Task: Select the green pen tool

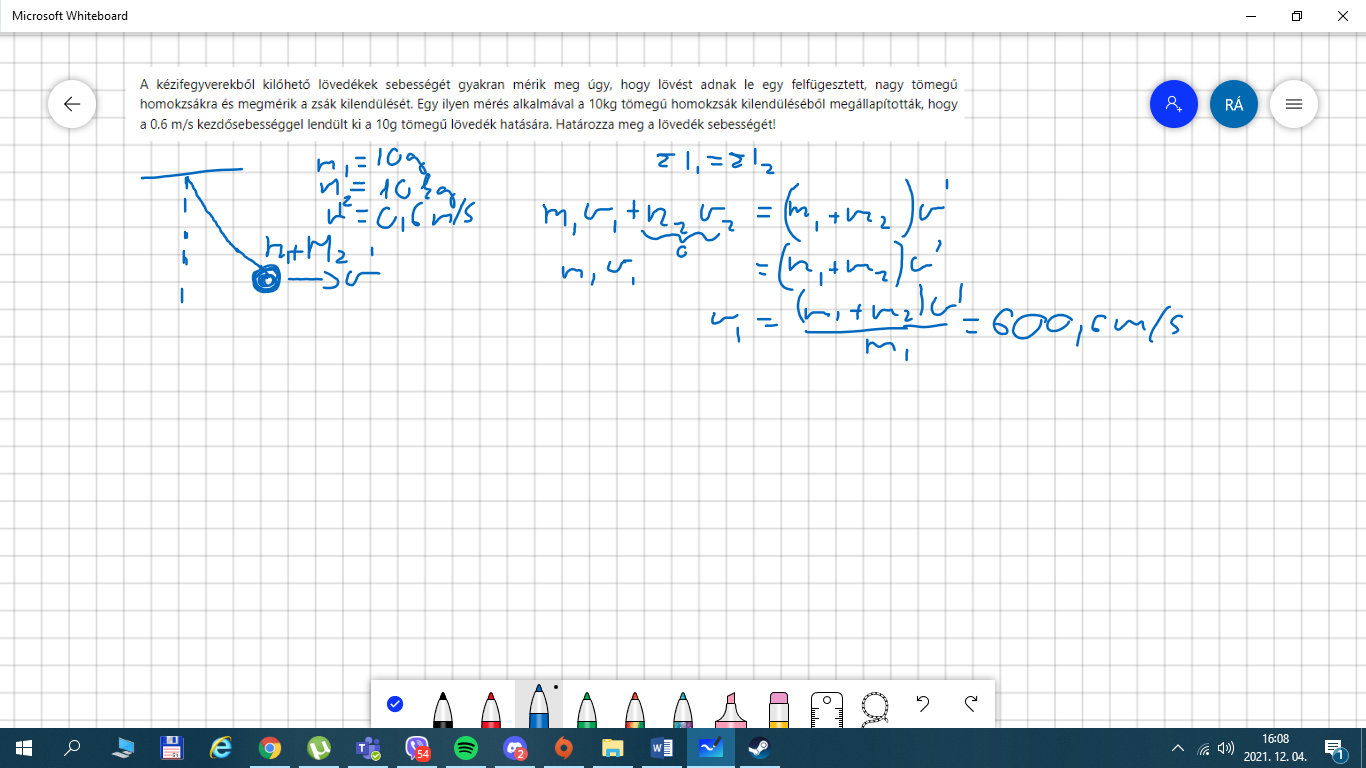Action: coord(588,708)
